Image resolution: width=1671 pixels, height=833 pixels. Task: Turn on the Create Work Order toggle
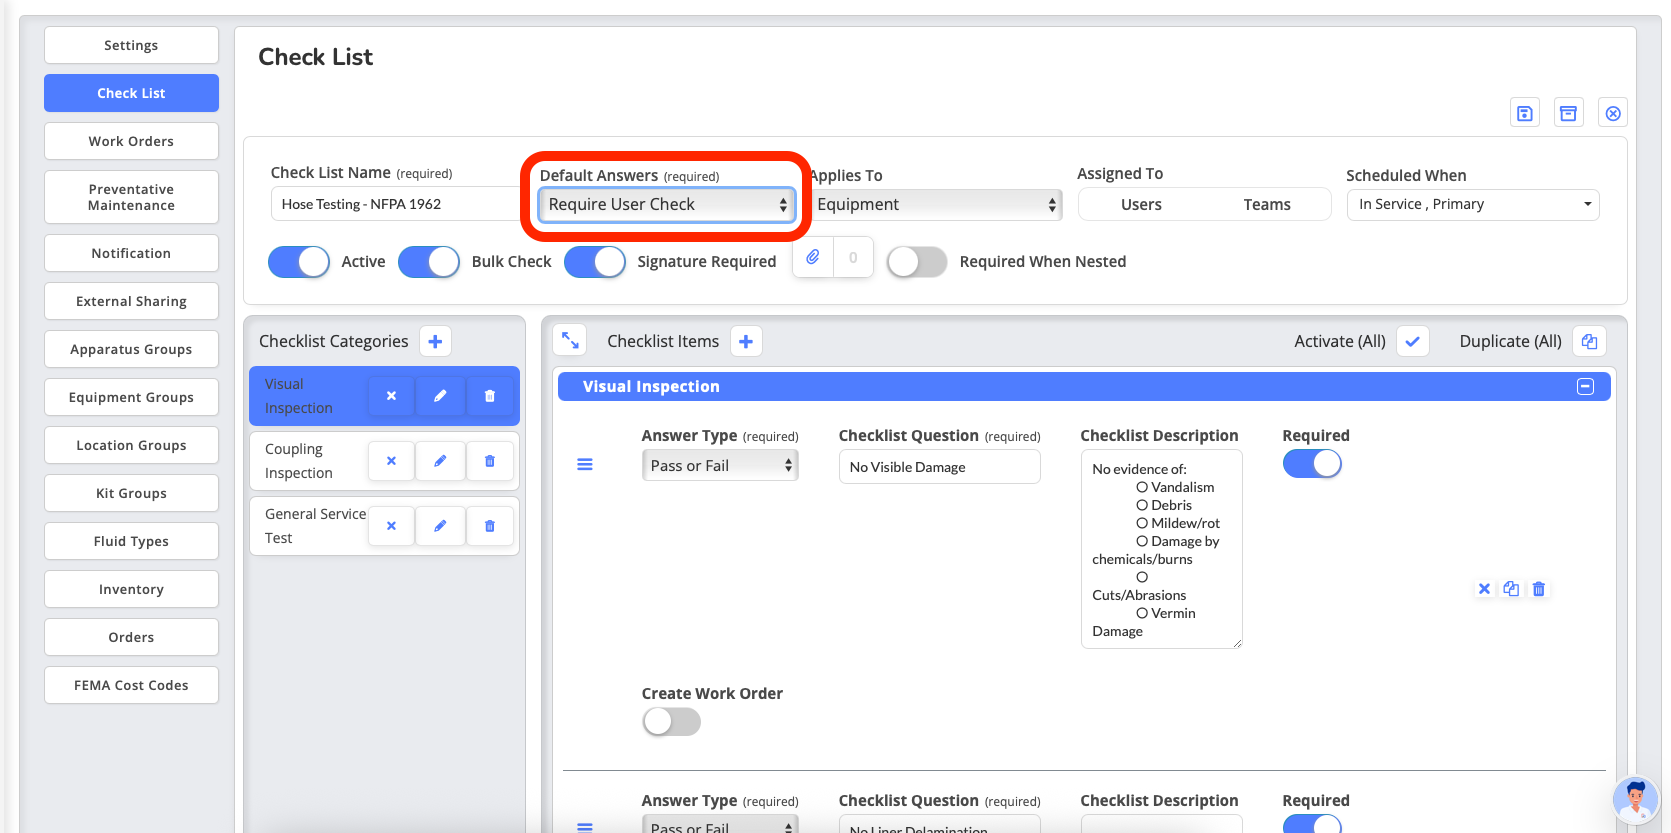671,722
